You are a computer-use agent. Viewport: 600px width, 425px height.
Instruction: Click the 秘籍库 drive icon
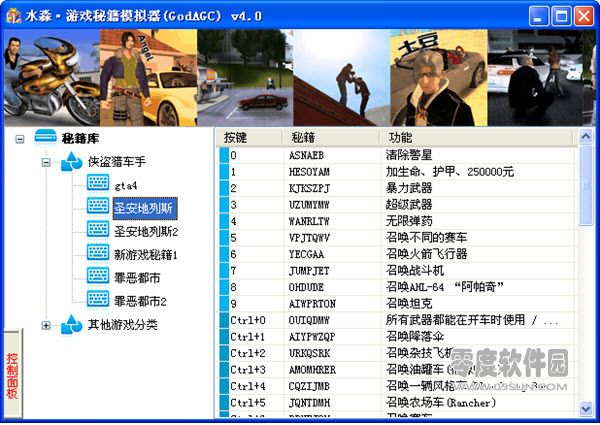tap(46, 137)
